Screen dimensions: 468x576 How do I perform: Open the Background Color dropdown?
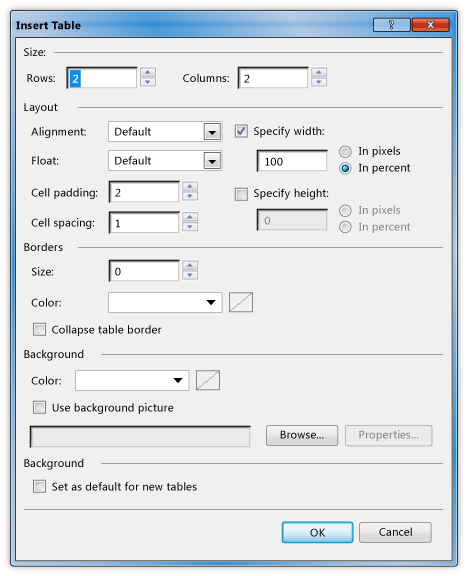click(132, 380)
